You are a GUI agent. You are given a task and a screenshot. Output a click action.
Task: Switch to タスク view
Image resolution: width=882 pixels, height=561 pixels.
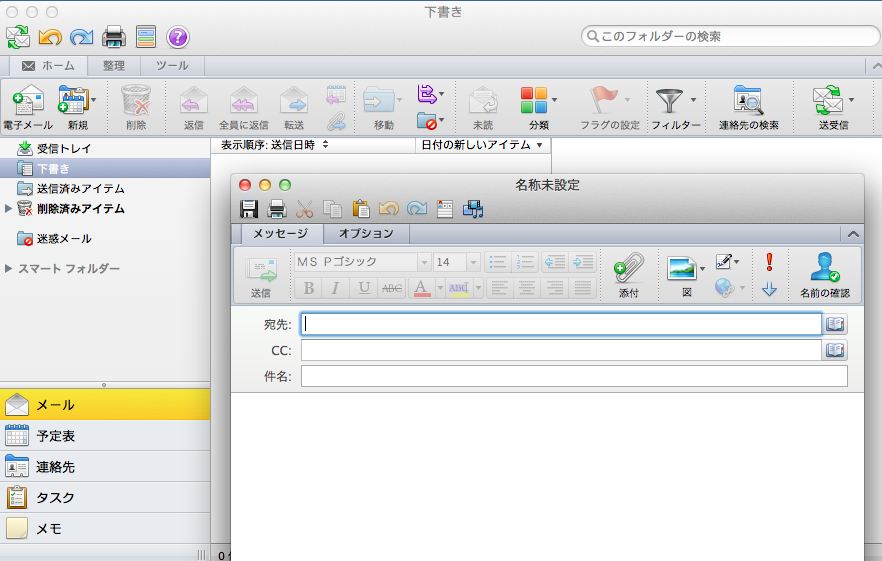click(105, 497)
